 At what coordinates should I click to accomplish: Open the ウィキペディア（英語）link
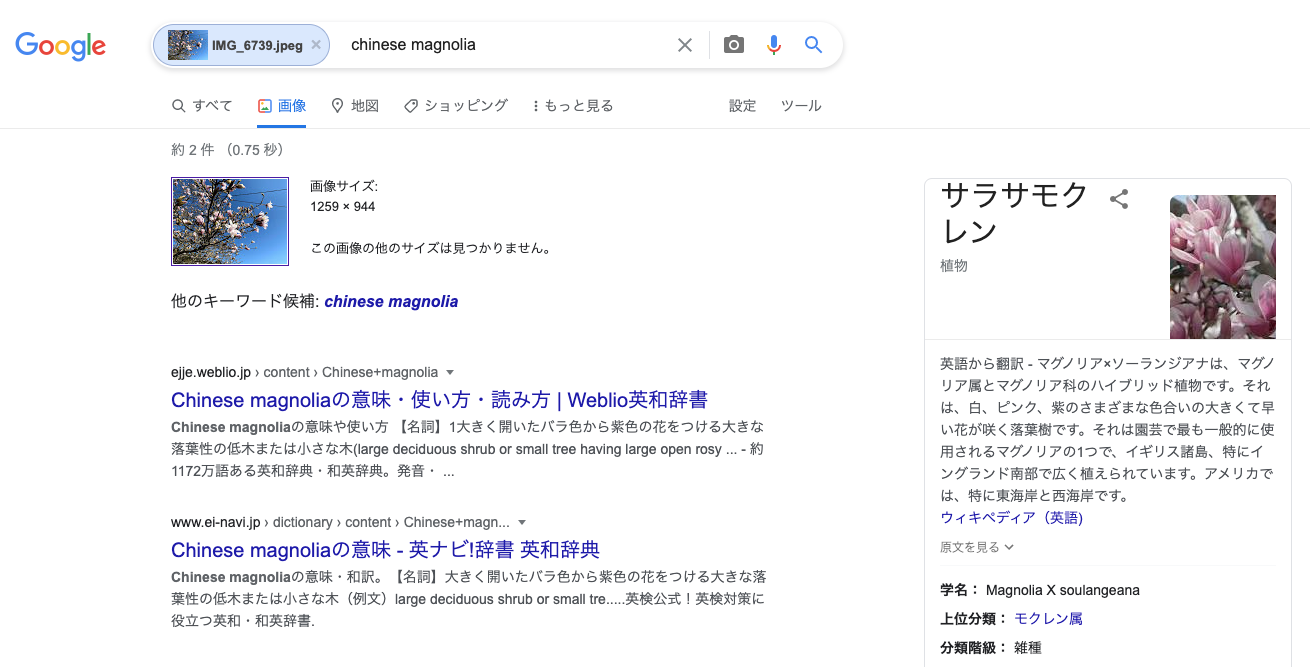pos(1012,518)
